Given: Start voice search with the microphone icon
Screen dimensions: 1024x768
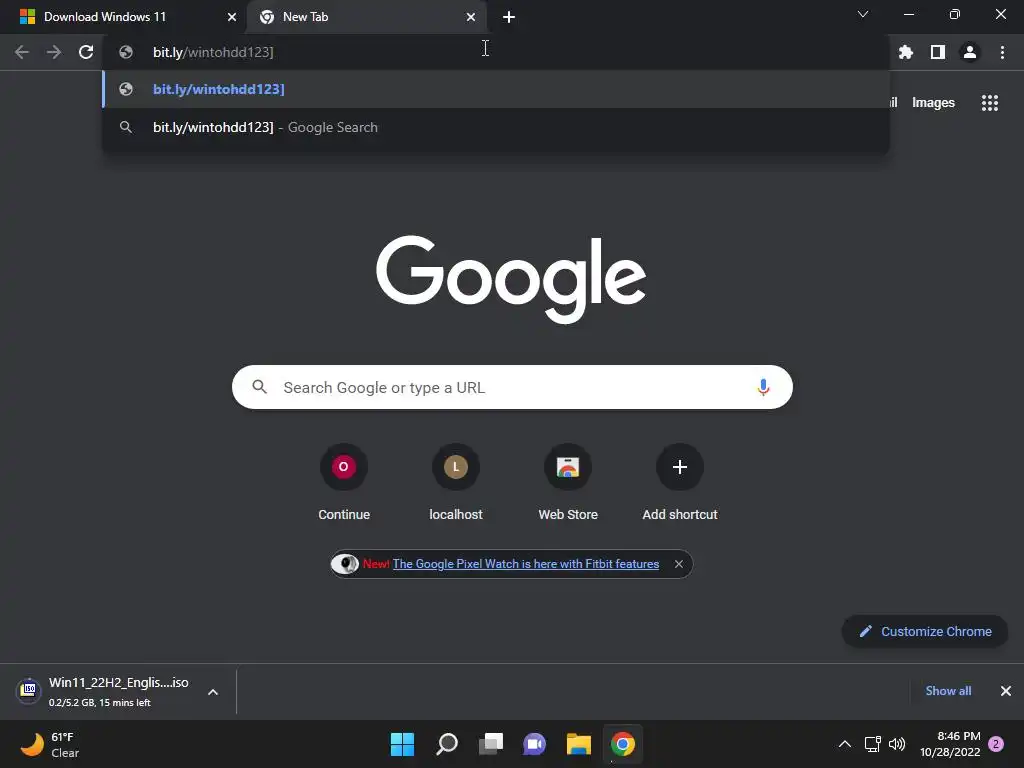Looking at the screenshot, I should click(x=763, y=387).
